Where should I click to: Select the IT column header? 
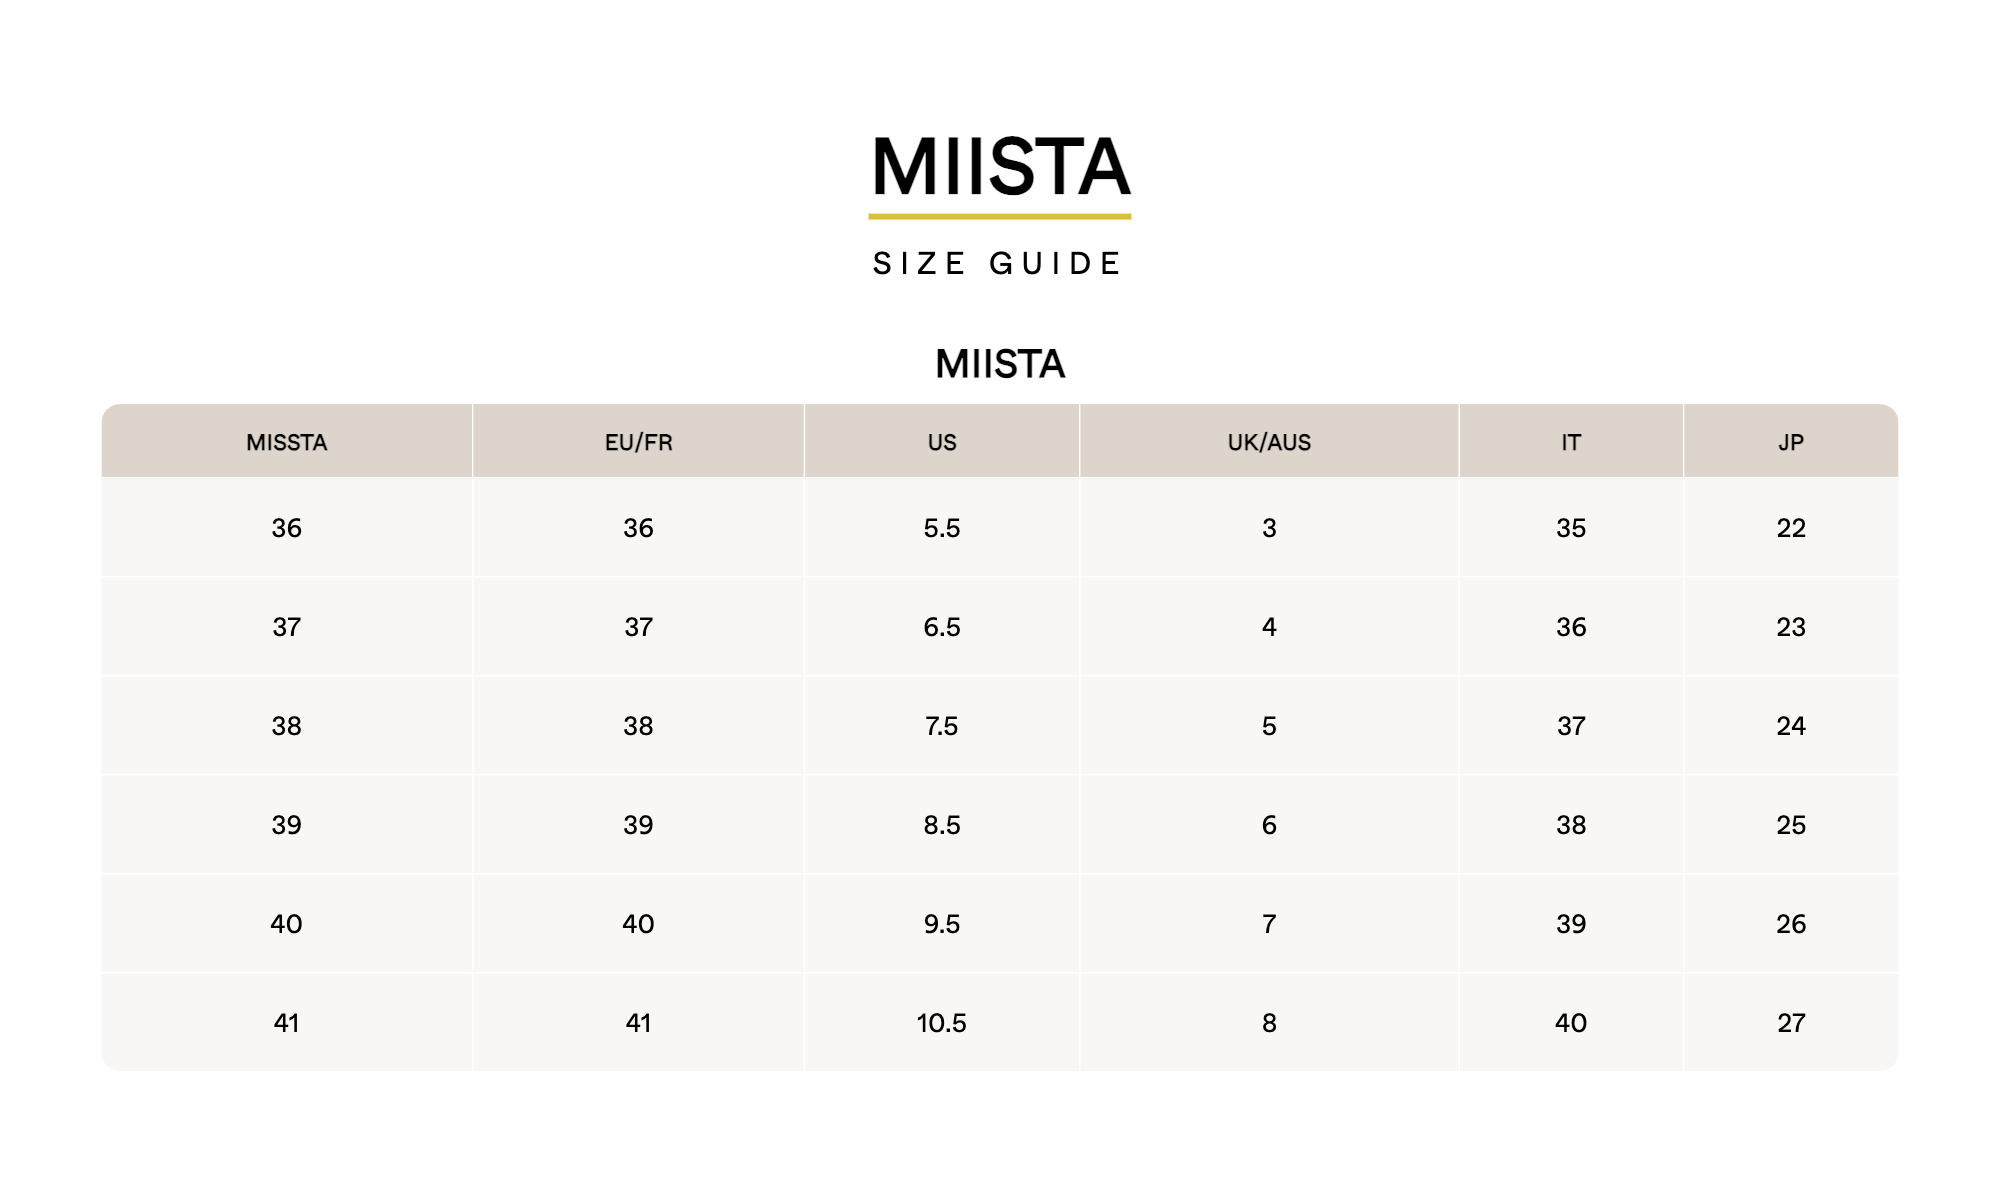point(1571,442)
